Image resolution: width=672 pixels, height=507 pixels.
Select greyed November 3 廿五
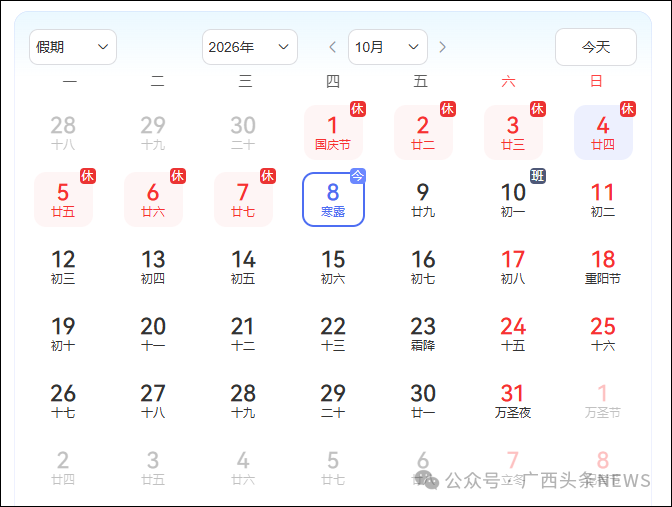[x=153, y=467]
